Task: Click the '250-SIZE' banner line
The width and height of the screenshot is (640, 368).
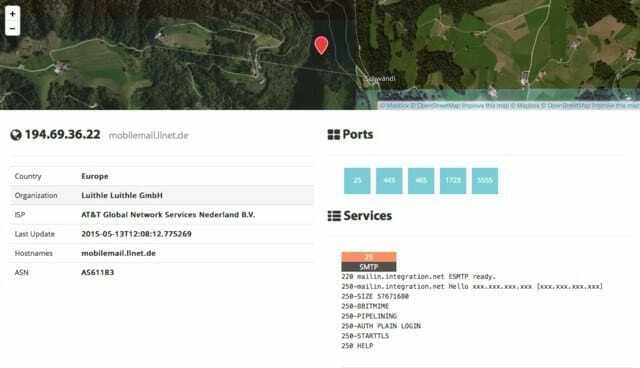Action: click(x=375, y=296)
